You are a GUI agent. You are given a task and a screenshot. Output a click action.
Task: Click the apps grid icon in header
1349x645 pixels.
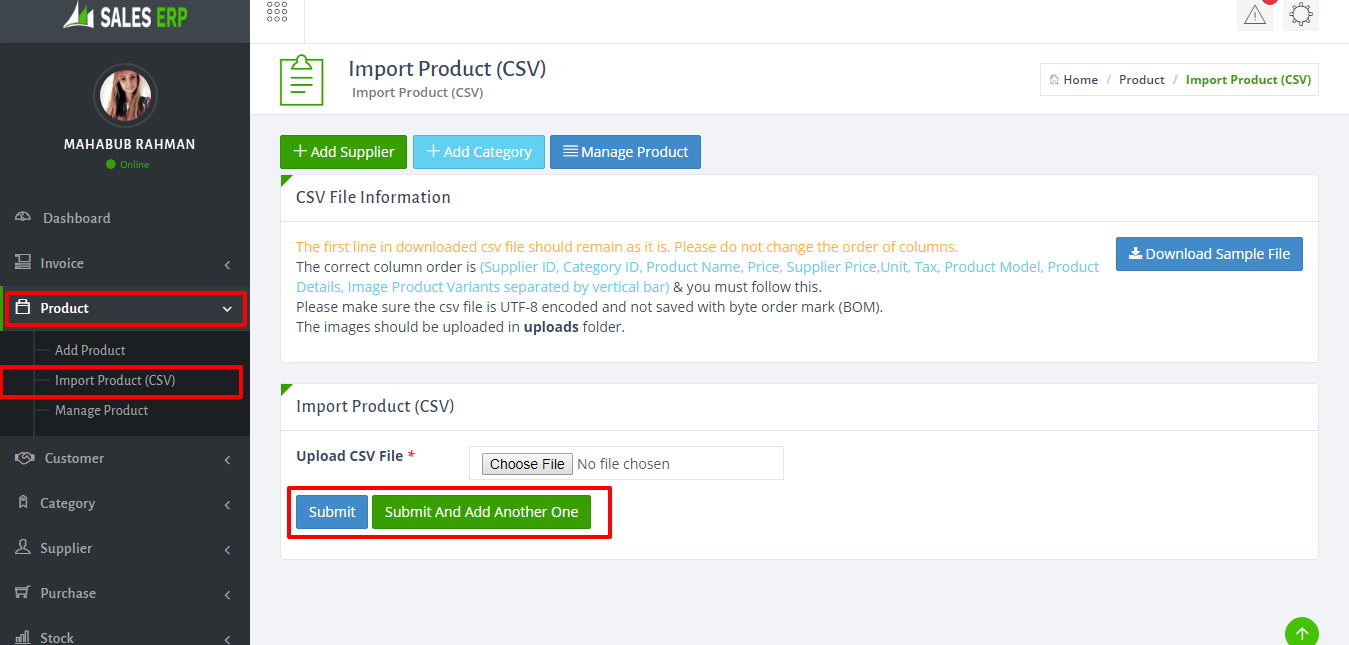coord(277,12)
